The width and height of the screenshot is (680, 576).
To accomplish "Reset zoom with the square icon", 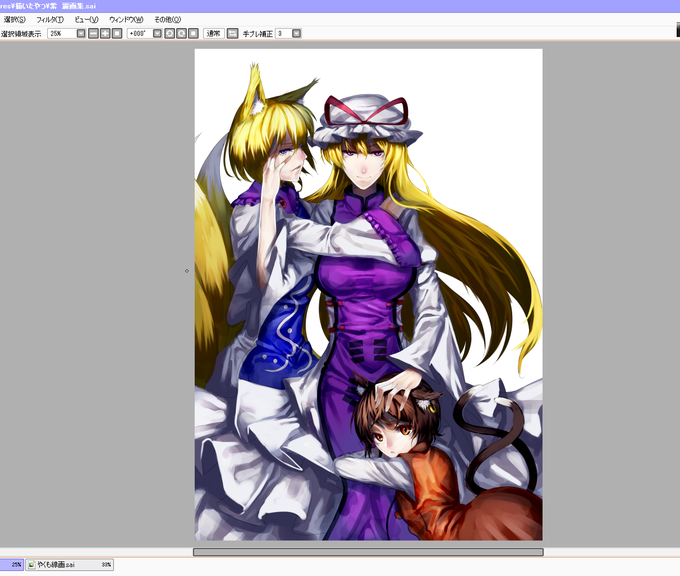I will [x=117, y=33].
